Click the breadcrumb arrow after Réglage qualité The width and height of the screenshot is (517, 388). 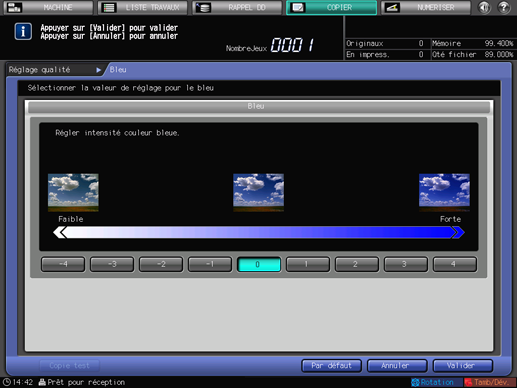click(x=98, y=70)
